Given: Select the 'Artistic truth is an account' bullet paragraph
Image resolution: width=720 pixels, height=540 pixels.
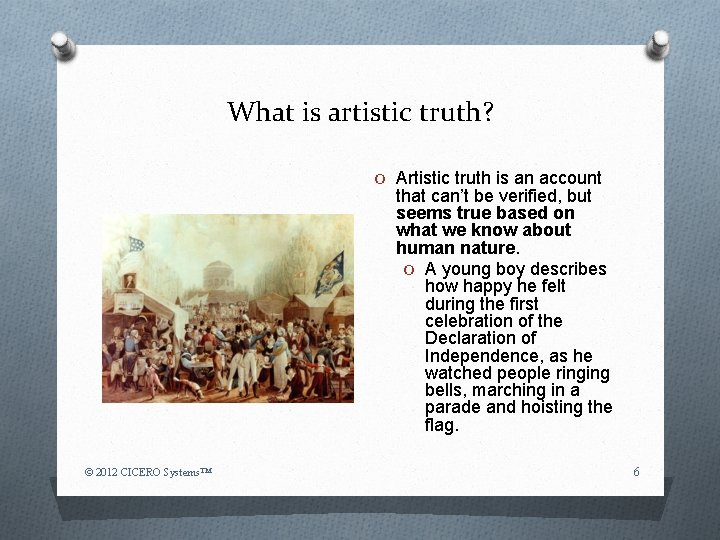Looking at the screenshot, I should pyautogui.click(x=499, y=213).
